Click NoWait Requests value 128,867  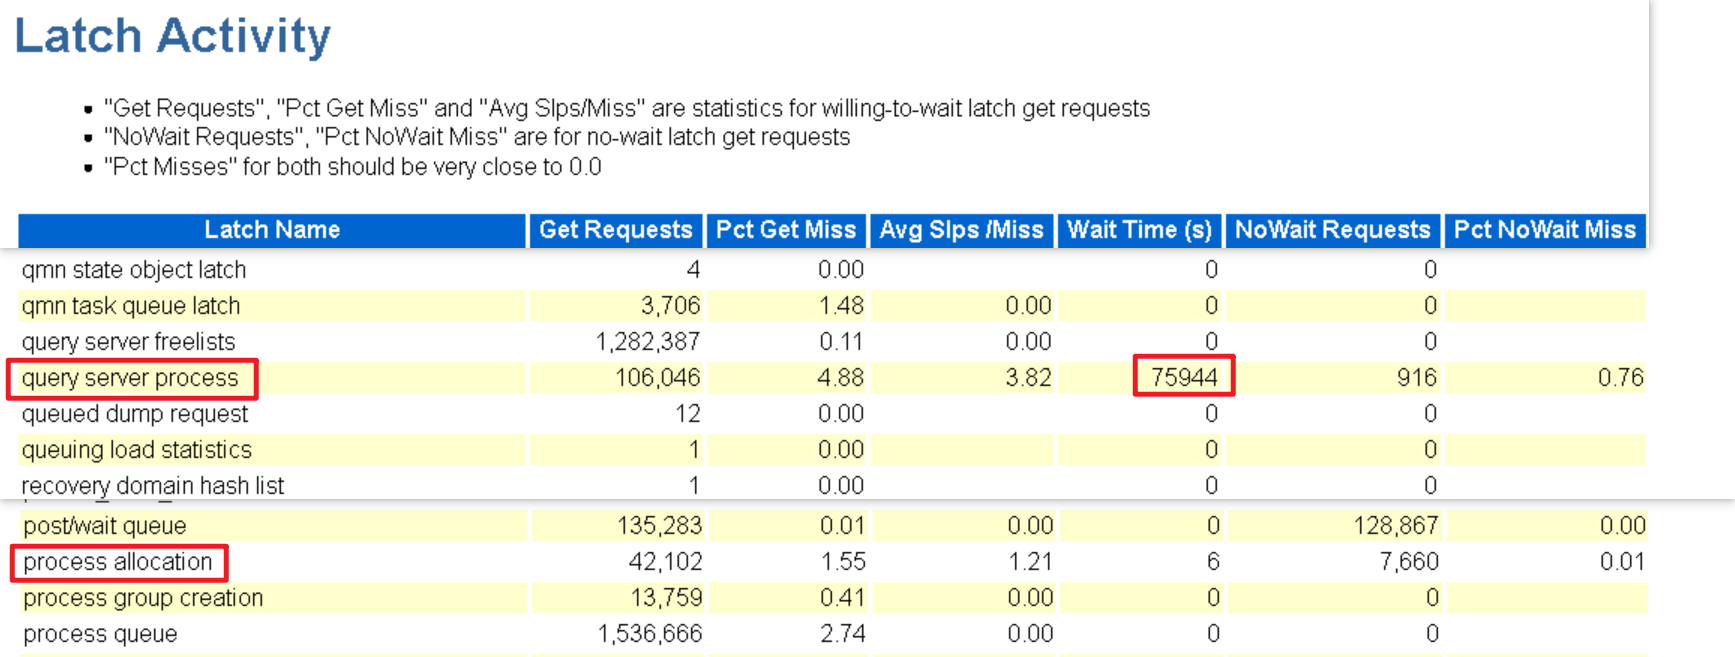1396,526
